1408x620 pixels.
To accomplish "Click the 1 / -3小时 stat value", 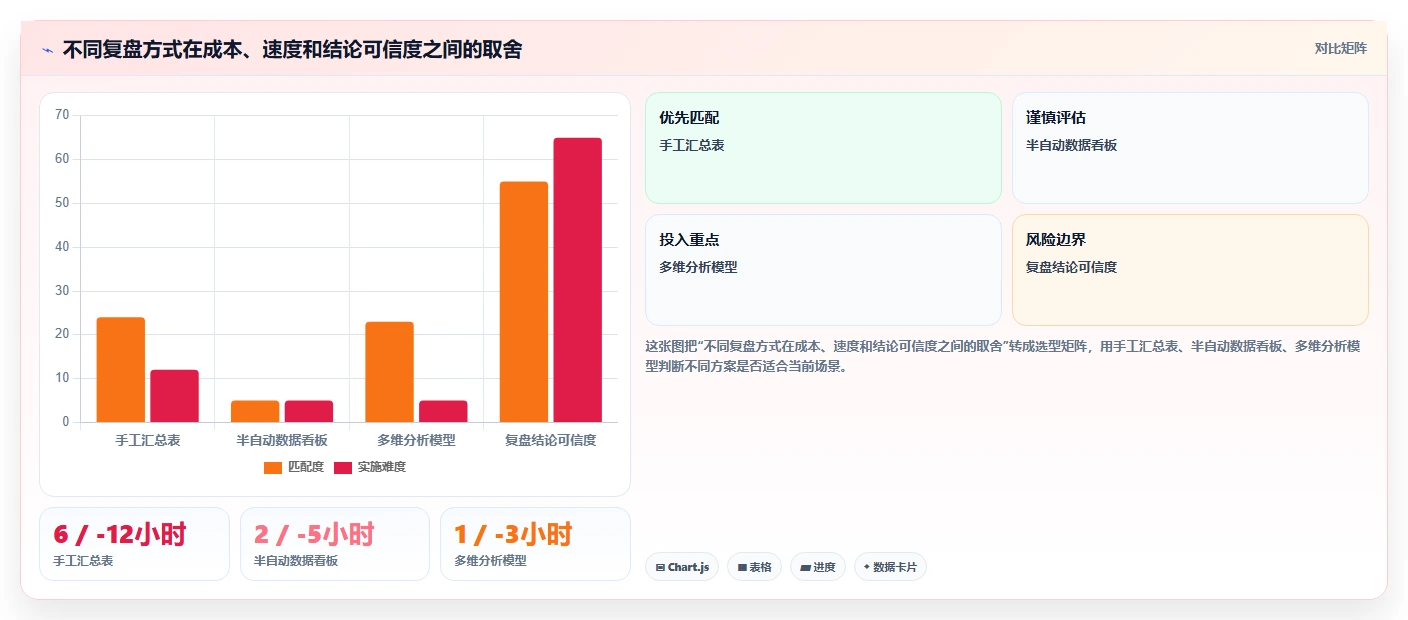I will coord(513,534).
